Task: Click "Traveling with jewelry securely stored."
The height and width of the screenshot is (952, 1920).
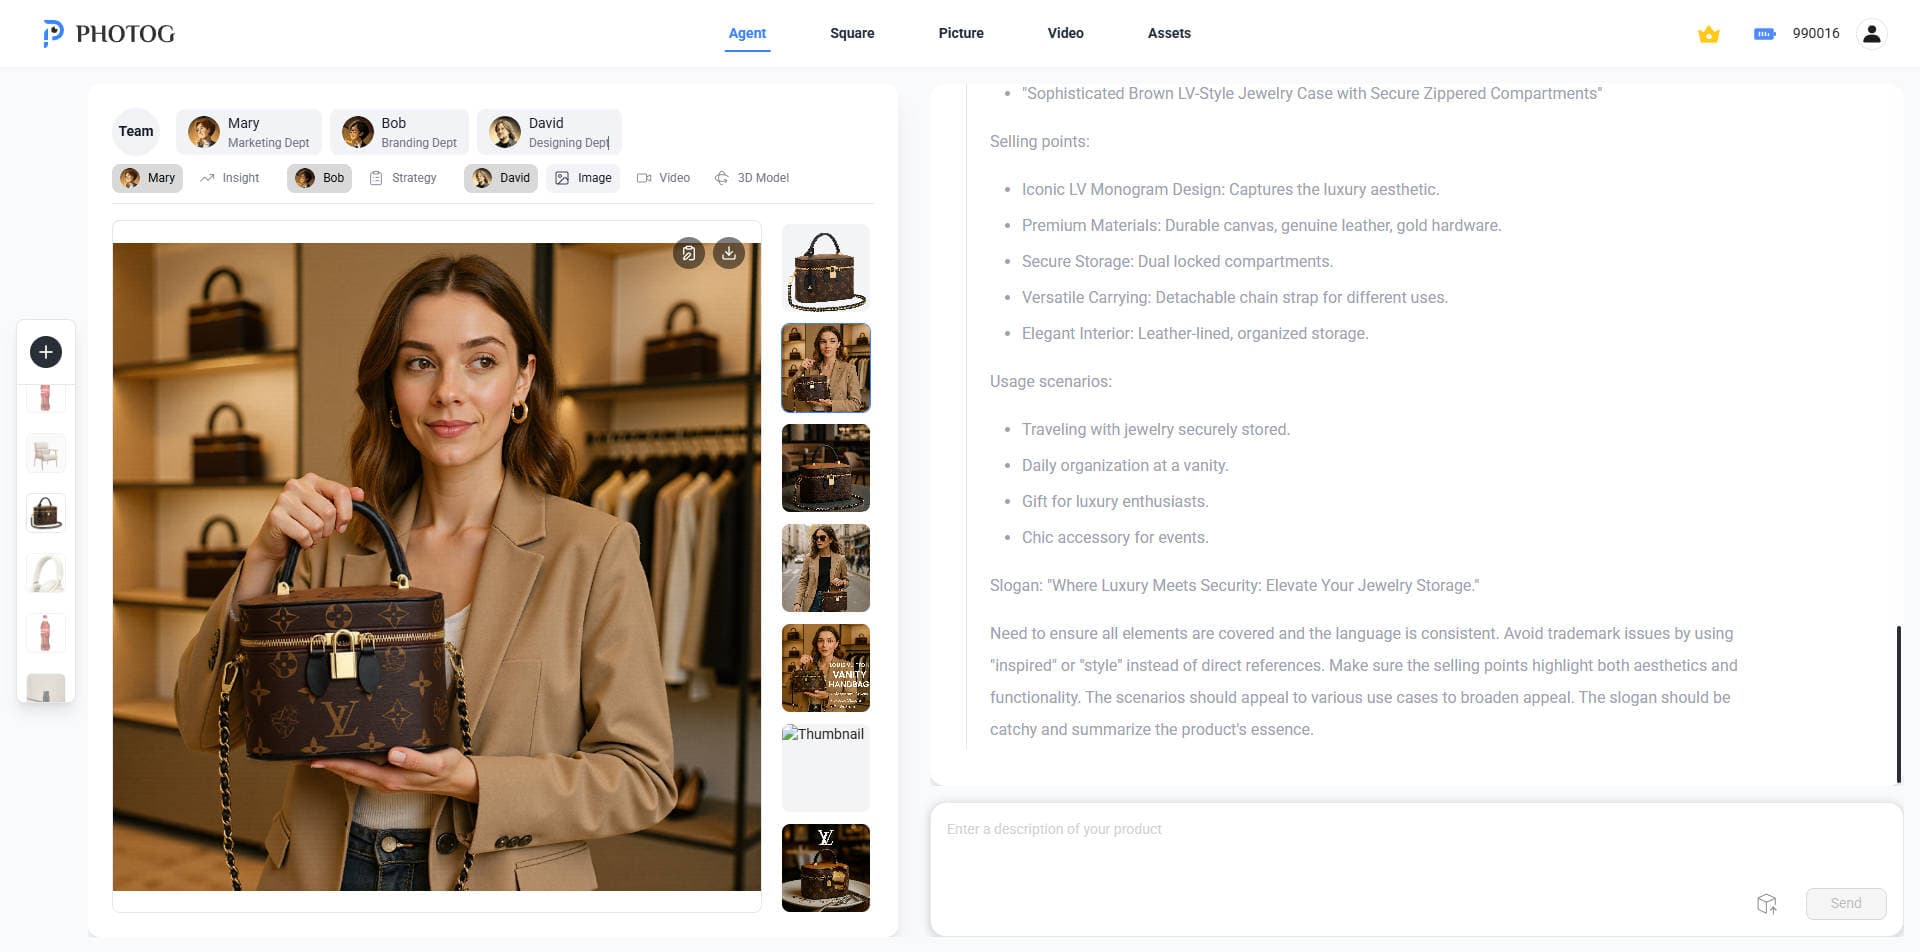Action: pyautogui.click(x=1155, y=429)
